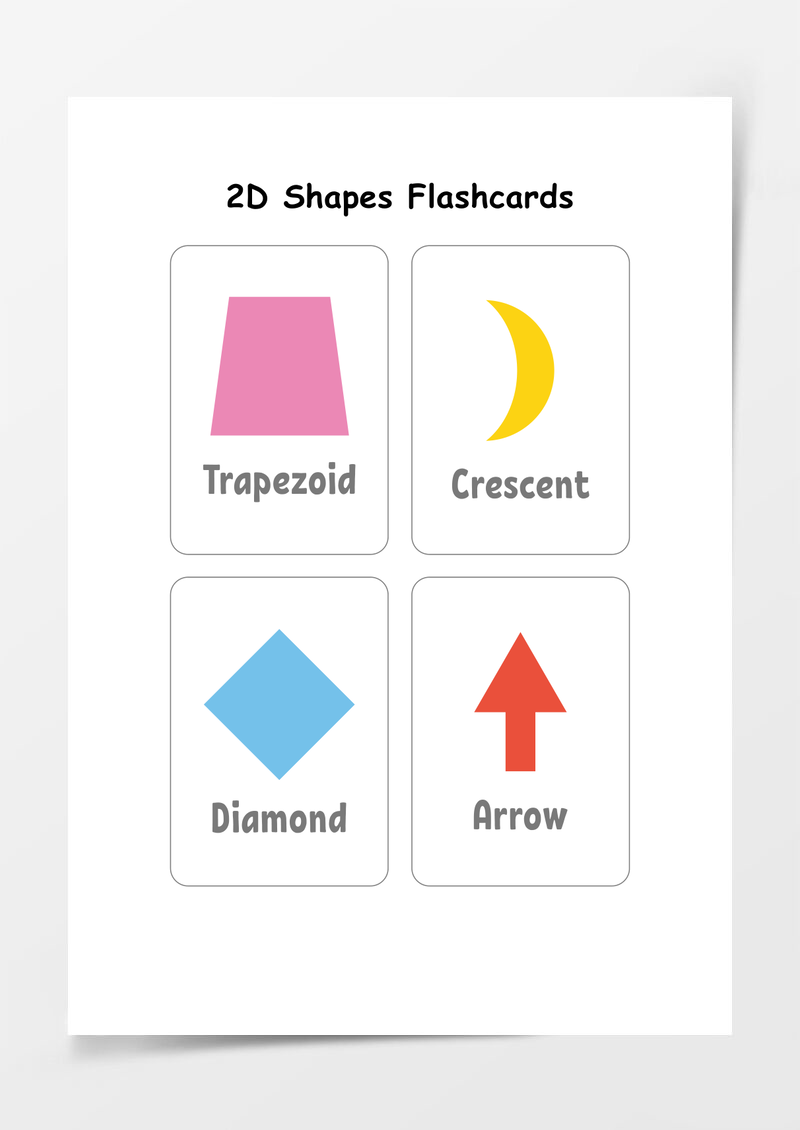Click the 2D Shapes Flashcards title
This screenshot has width=800, height=1130.
tap(400, 197)
